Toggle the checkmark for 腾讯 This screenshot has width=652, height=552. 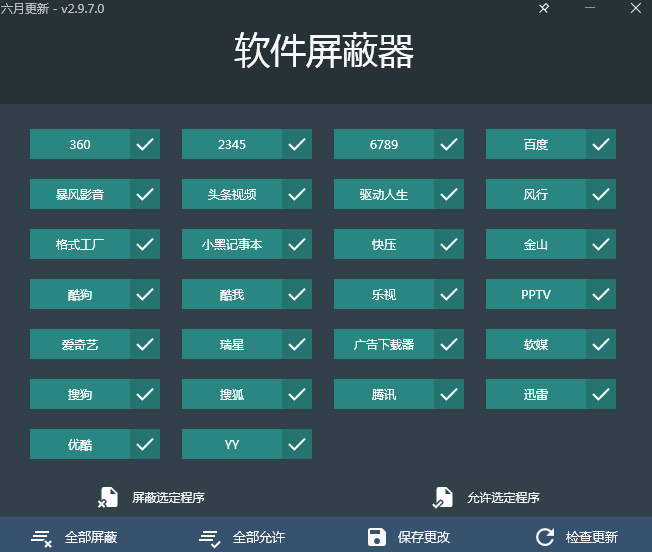(x=449, y=394)
